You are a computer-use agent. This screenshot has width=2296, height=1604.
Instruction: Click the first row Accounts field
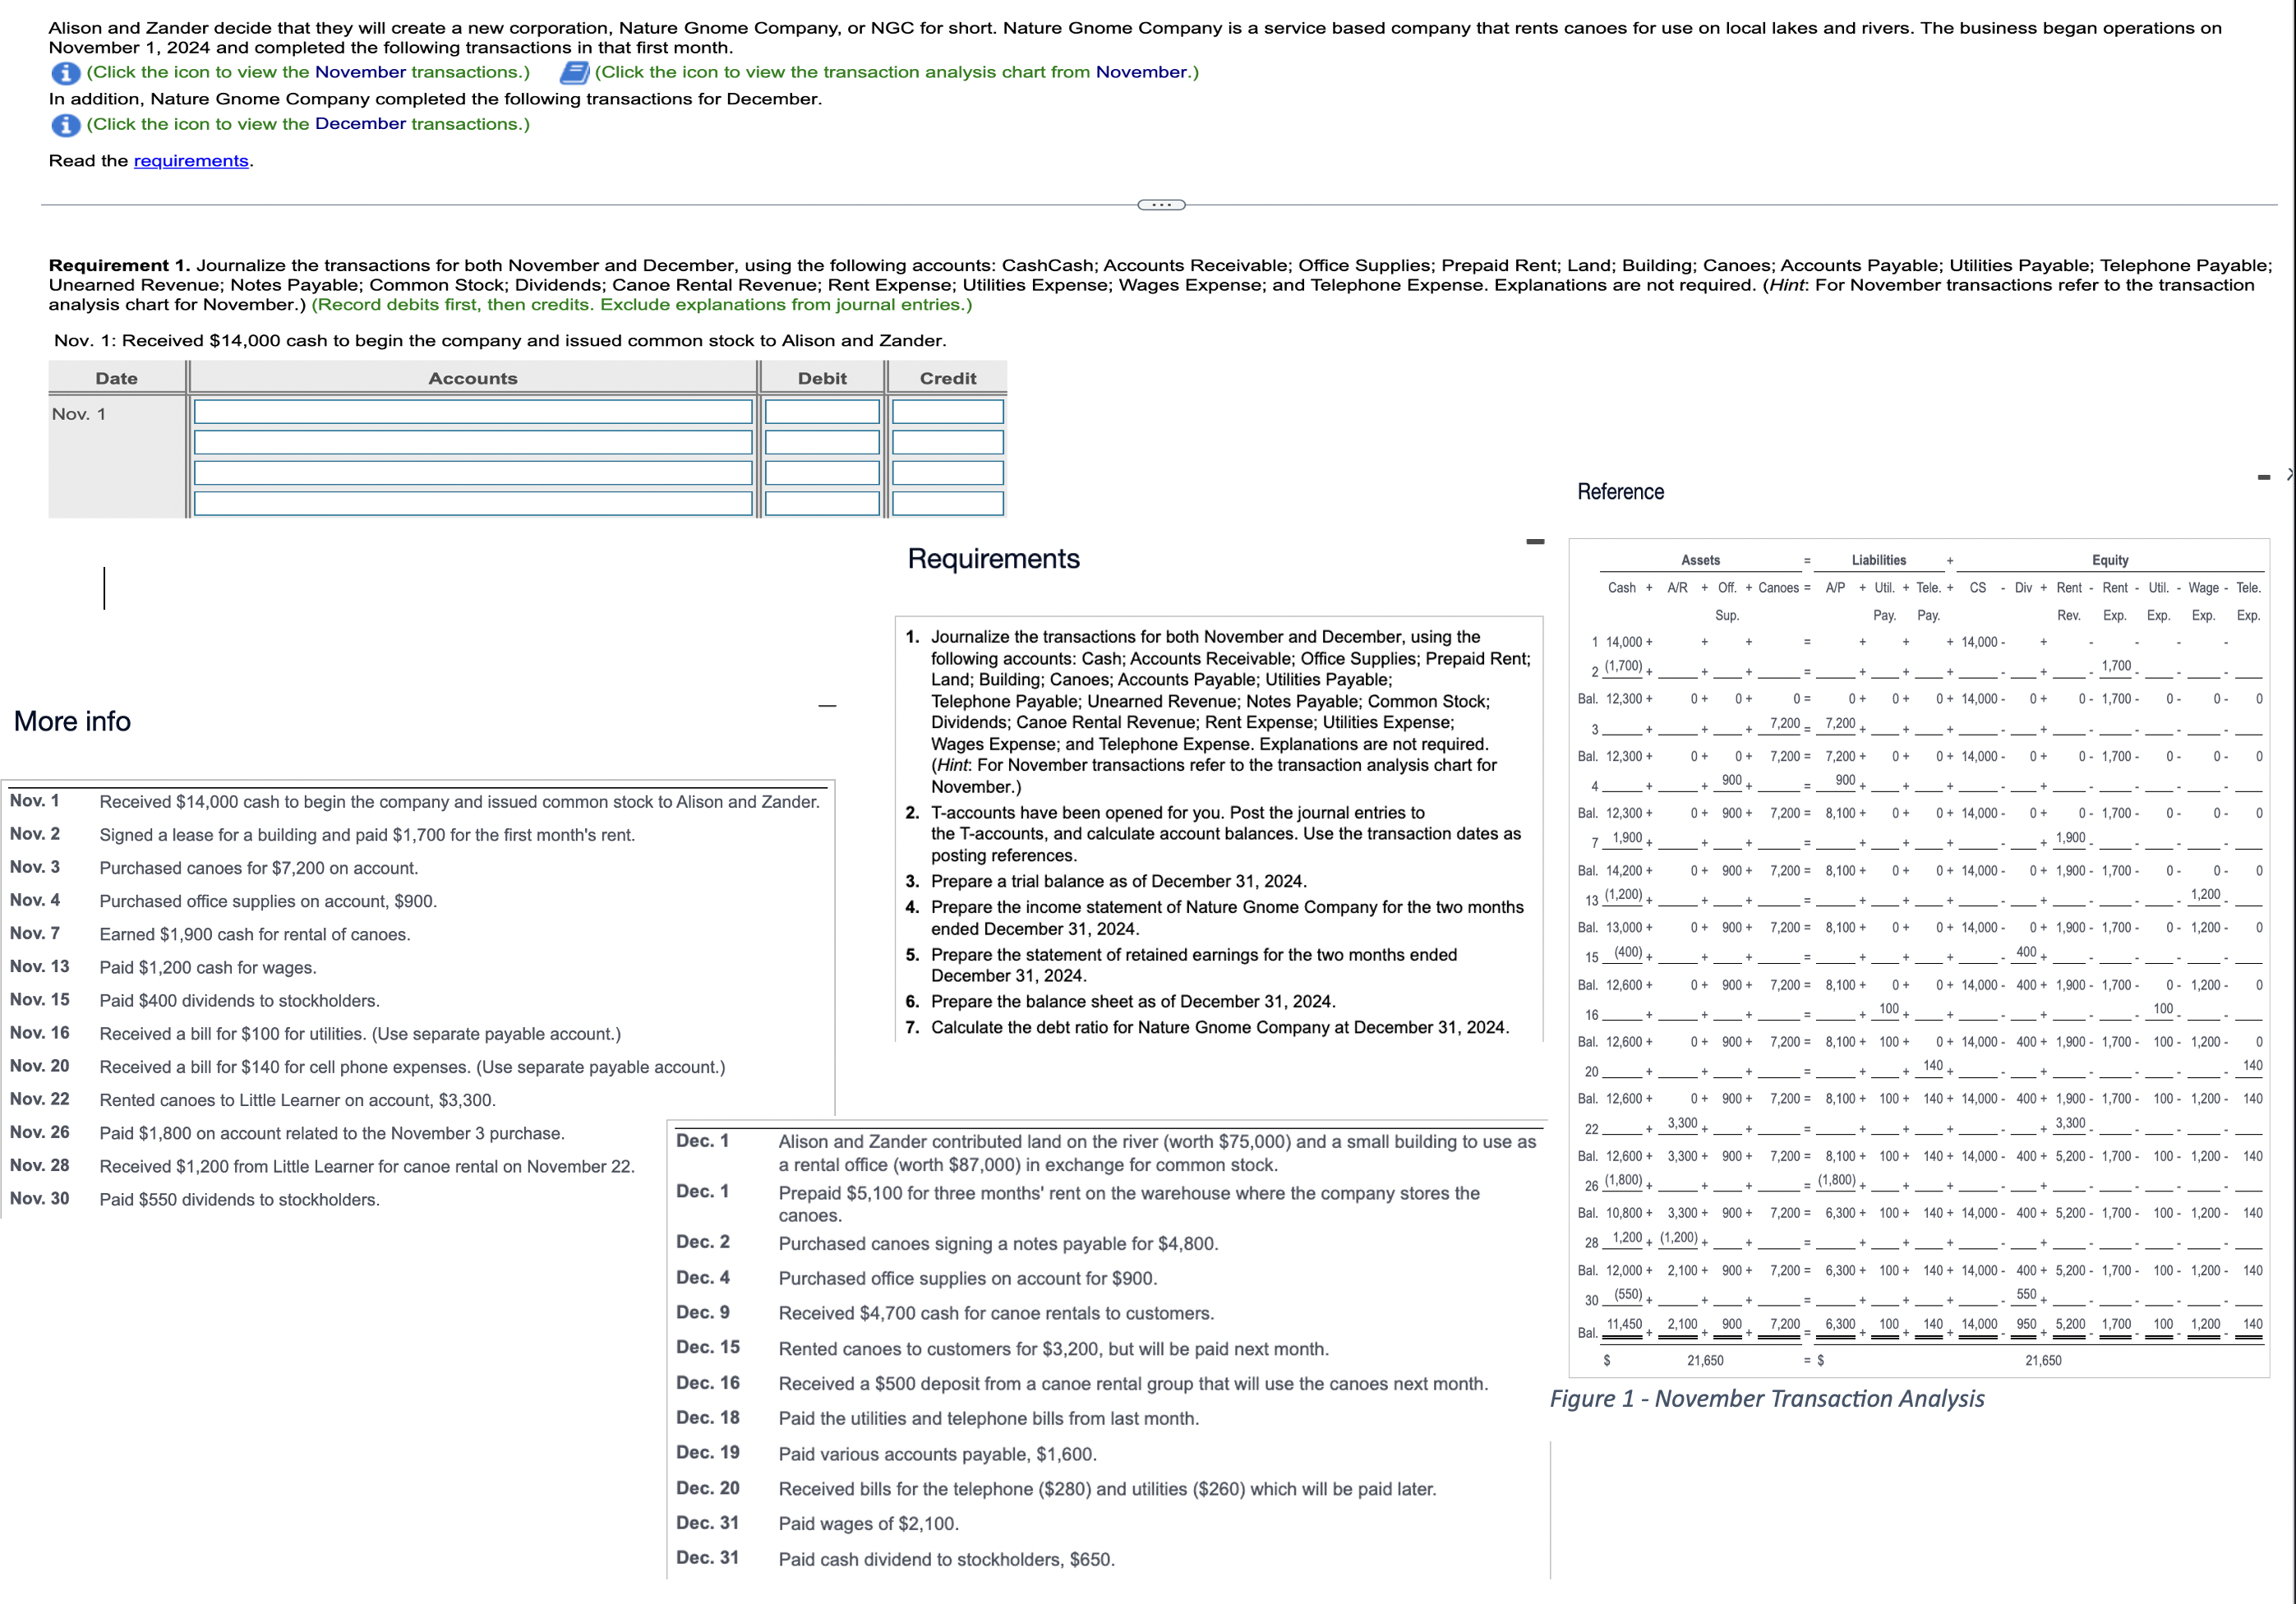pos(472,412)
